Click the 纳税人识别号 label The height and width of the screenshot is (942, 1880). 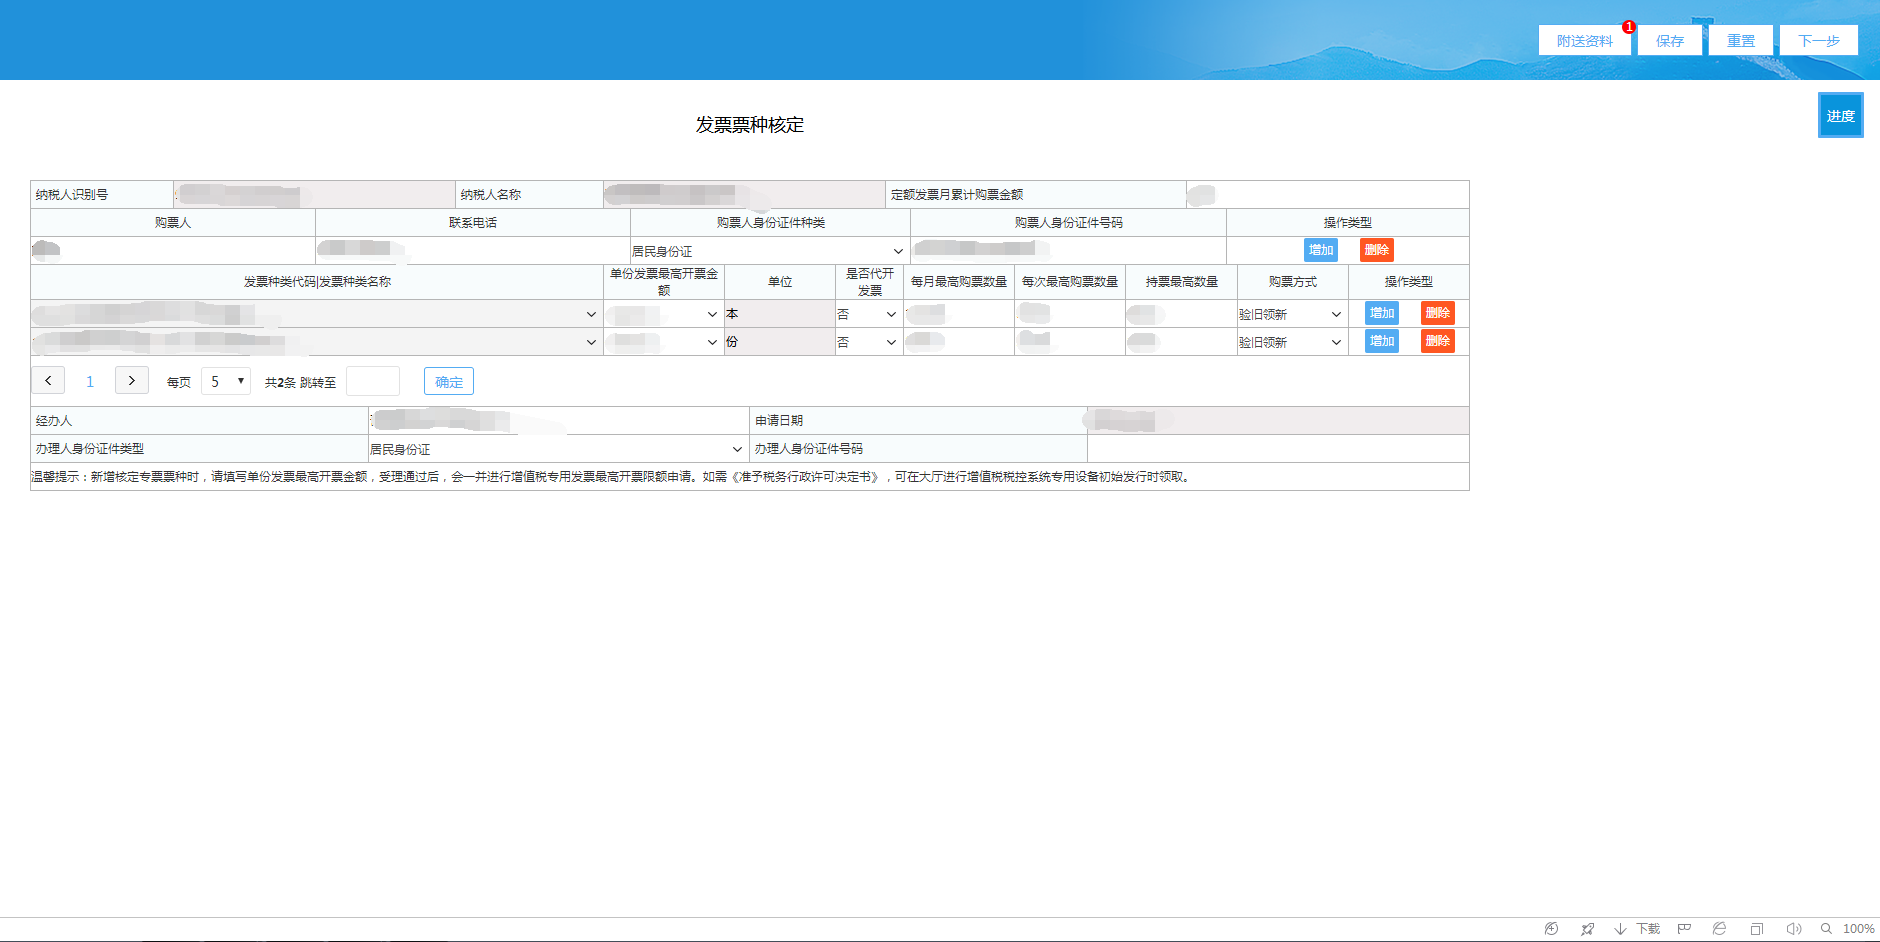click(x=72, y=195)
